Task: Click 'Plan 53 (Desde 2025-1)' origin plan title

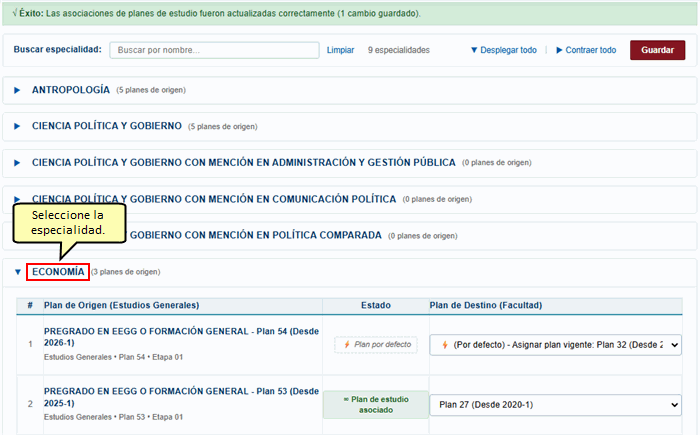Action: (x=181, y=397)
